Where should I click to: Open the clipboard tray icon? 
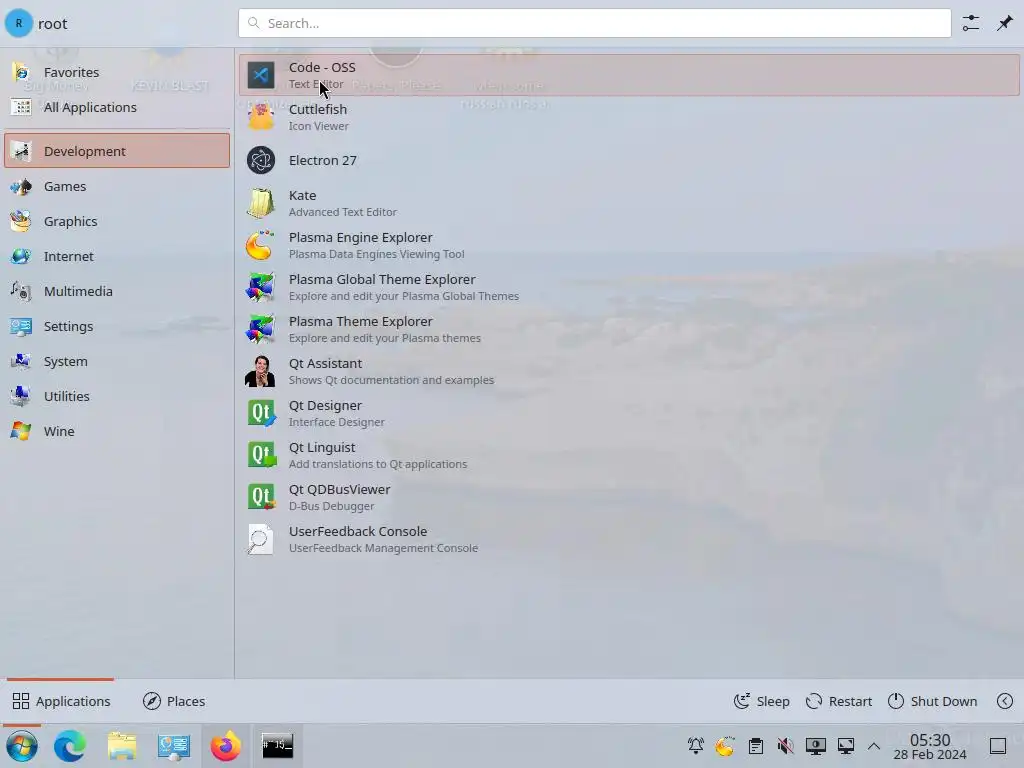[756, 746]
